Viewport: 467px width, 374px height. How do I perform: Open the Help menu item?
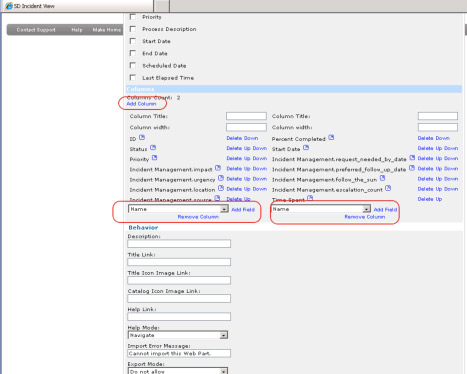(77, 30)
